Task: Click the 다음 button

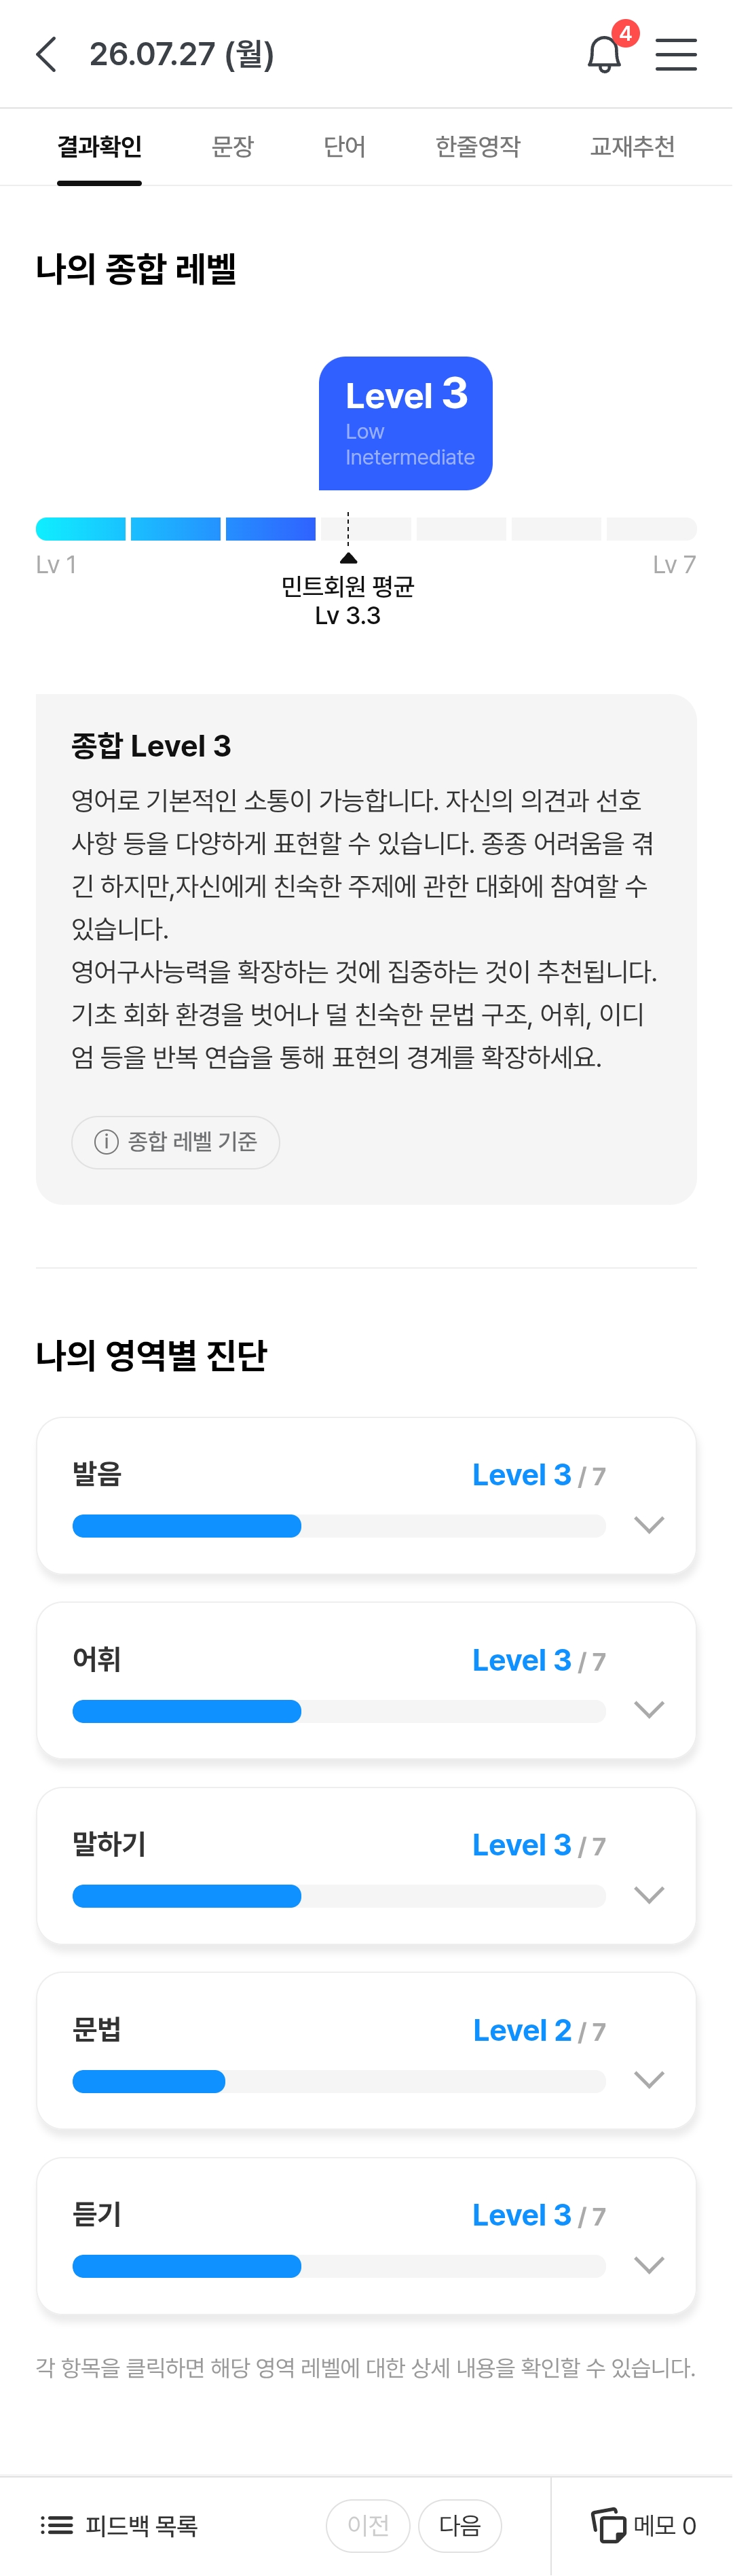Action: 460,2525
